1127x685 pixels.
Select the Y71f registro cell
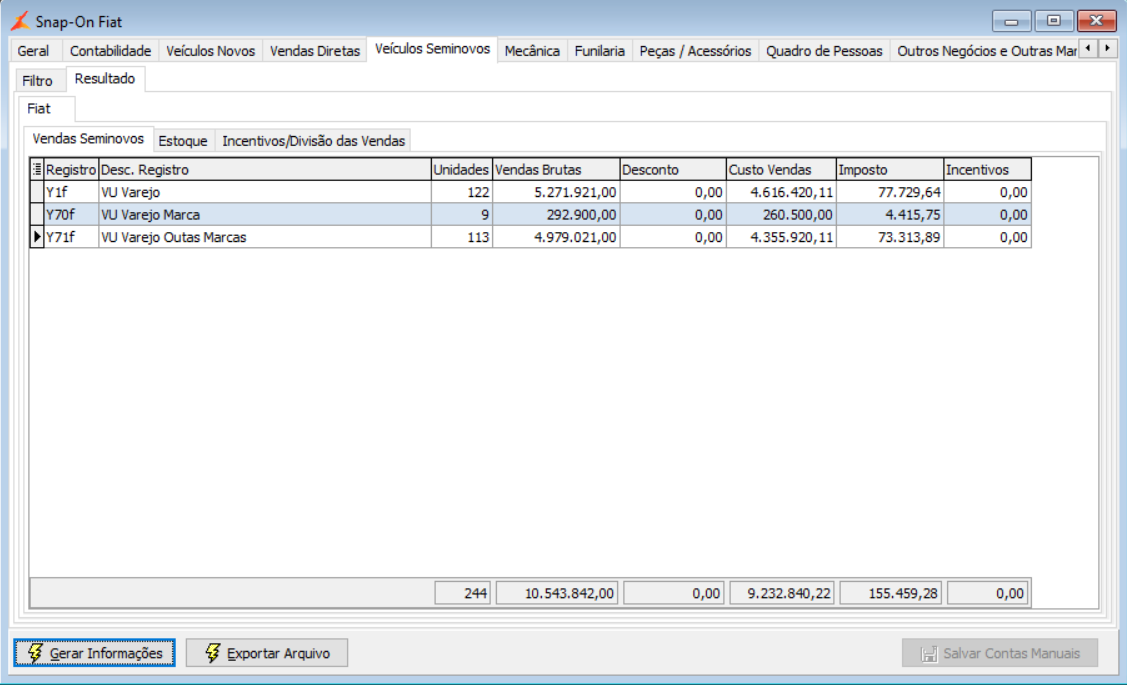pos(71,236)
